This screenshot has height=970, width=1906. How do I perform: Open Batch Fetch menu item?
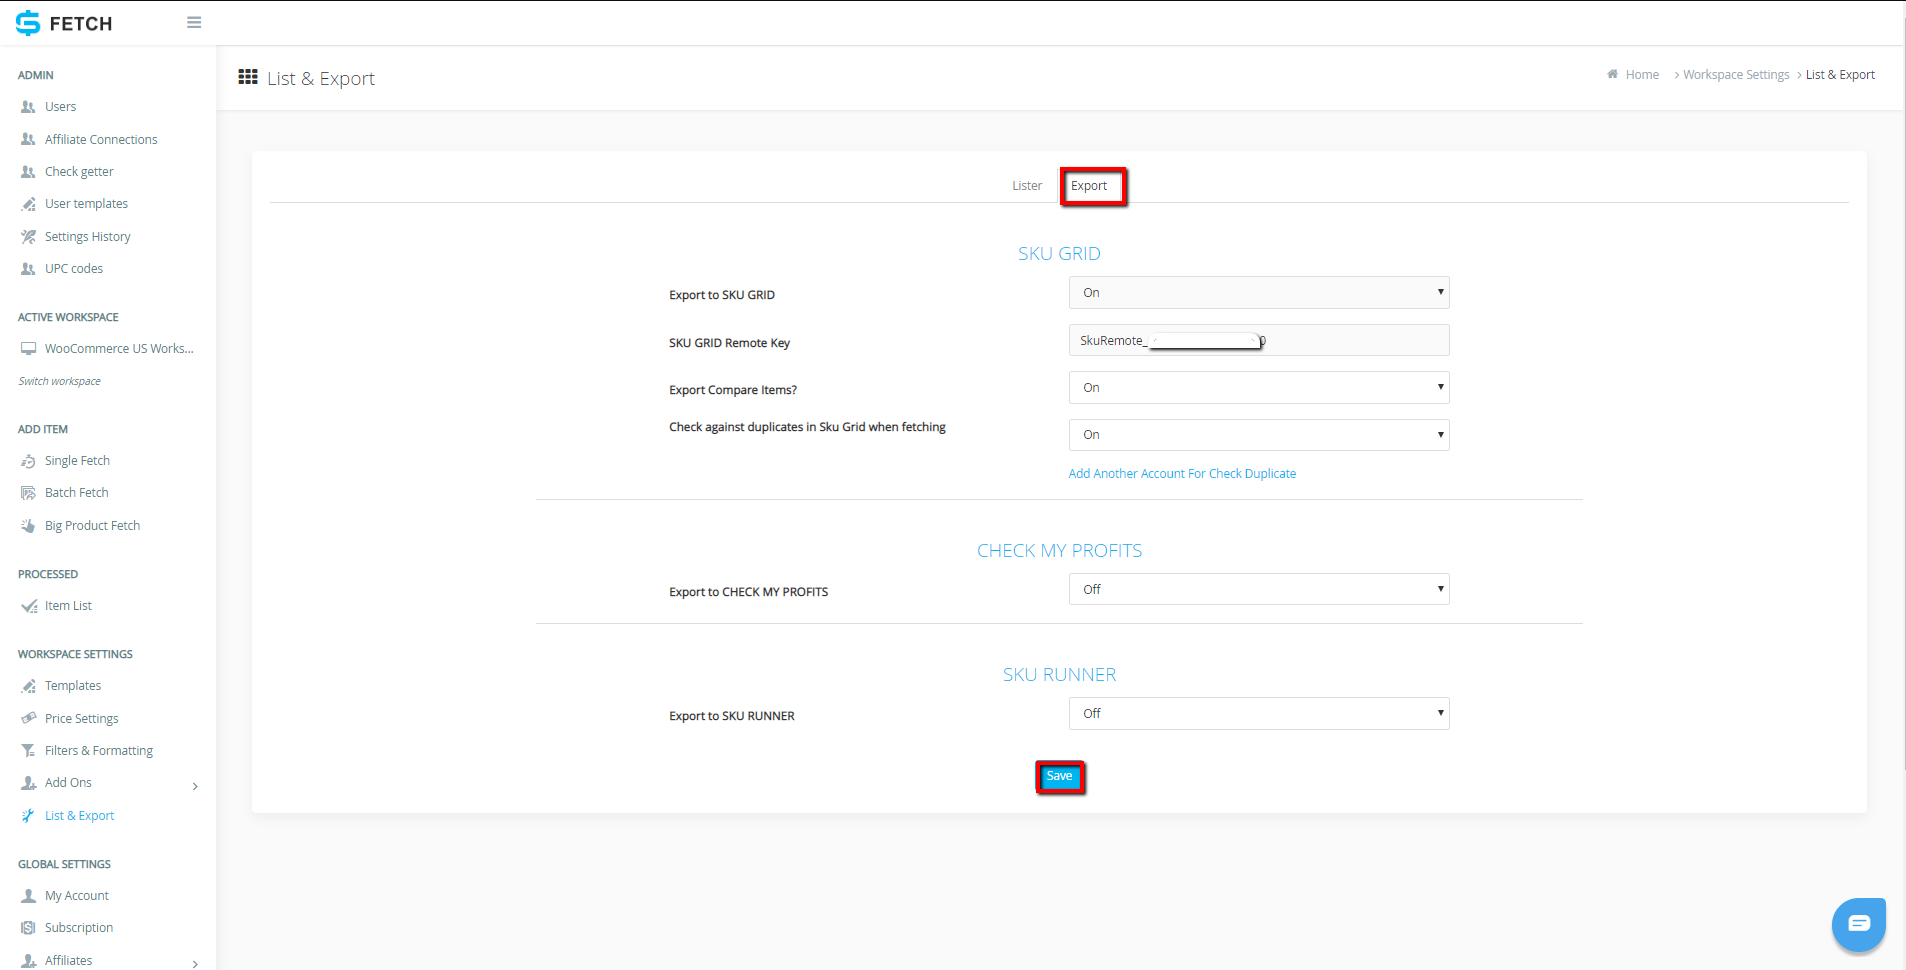click(77, 493)
